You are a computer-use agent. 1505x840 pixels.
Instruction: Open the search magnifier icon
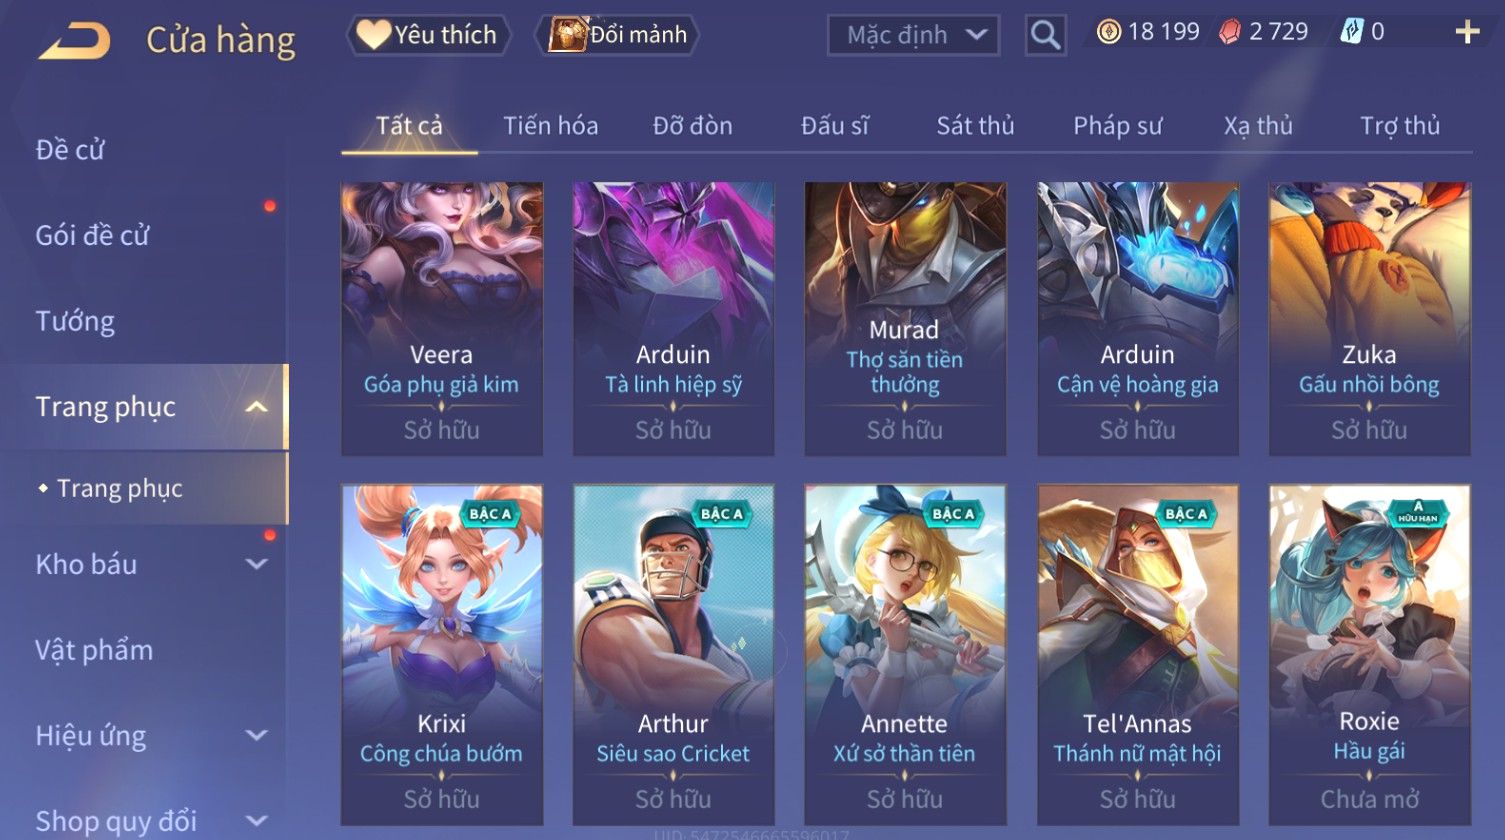(1045, 35)
